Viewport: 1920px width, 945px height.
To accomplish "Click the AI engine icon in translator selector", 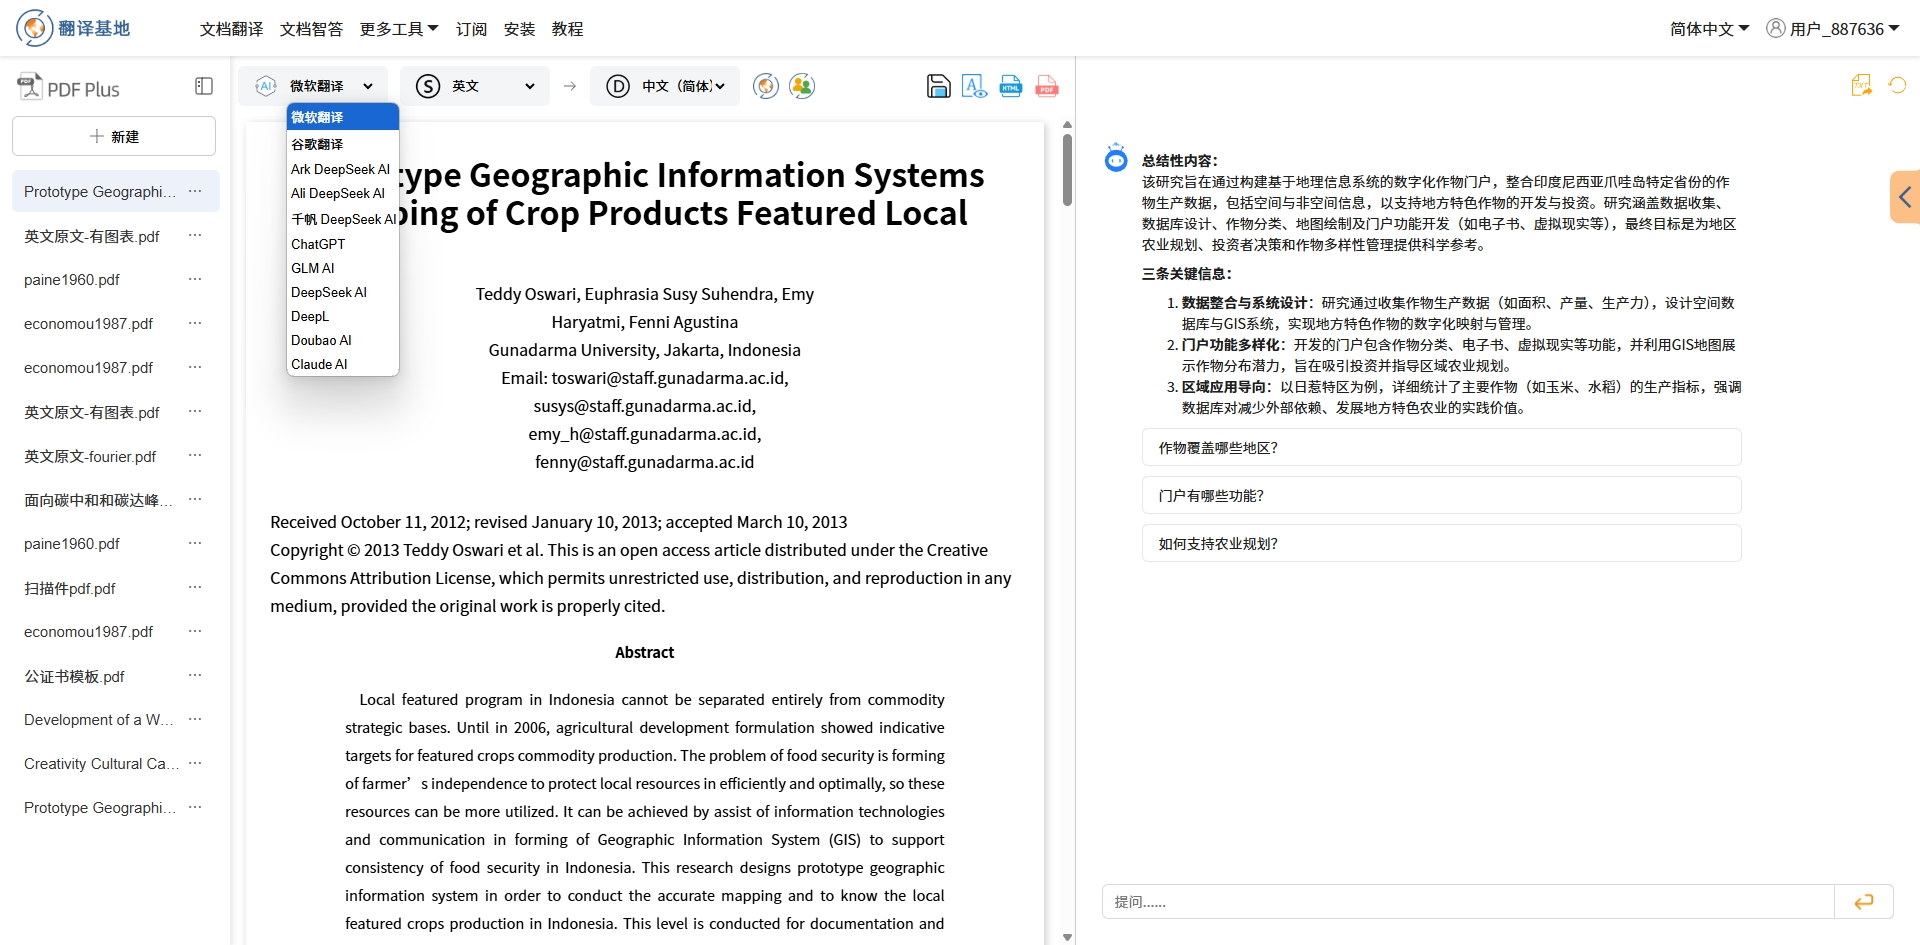I will click(x=265, y=86).
